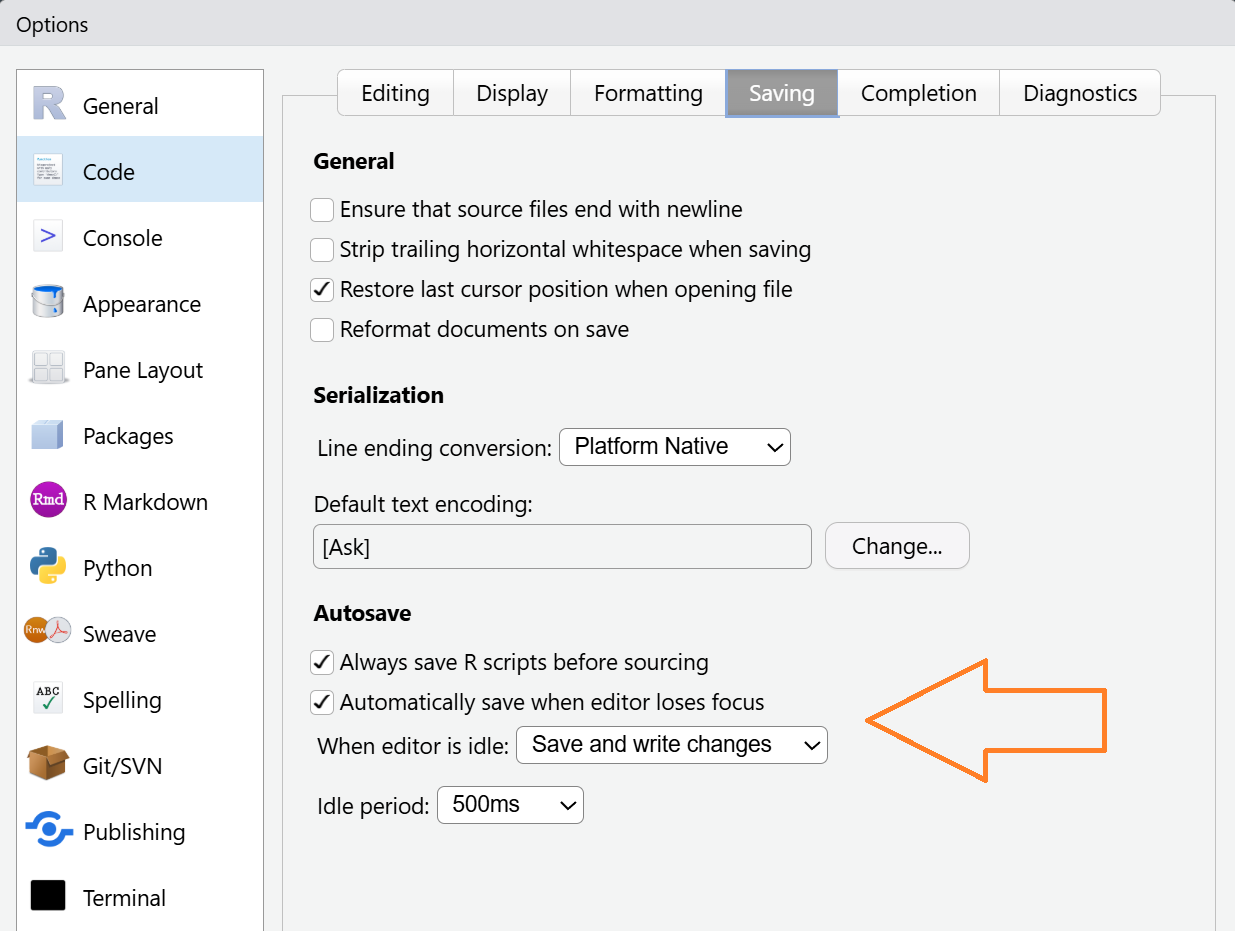Viewport: 1235px width, 931px height.
Task: Open the When editor is idle dropdown
Action: pos(671,745)
